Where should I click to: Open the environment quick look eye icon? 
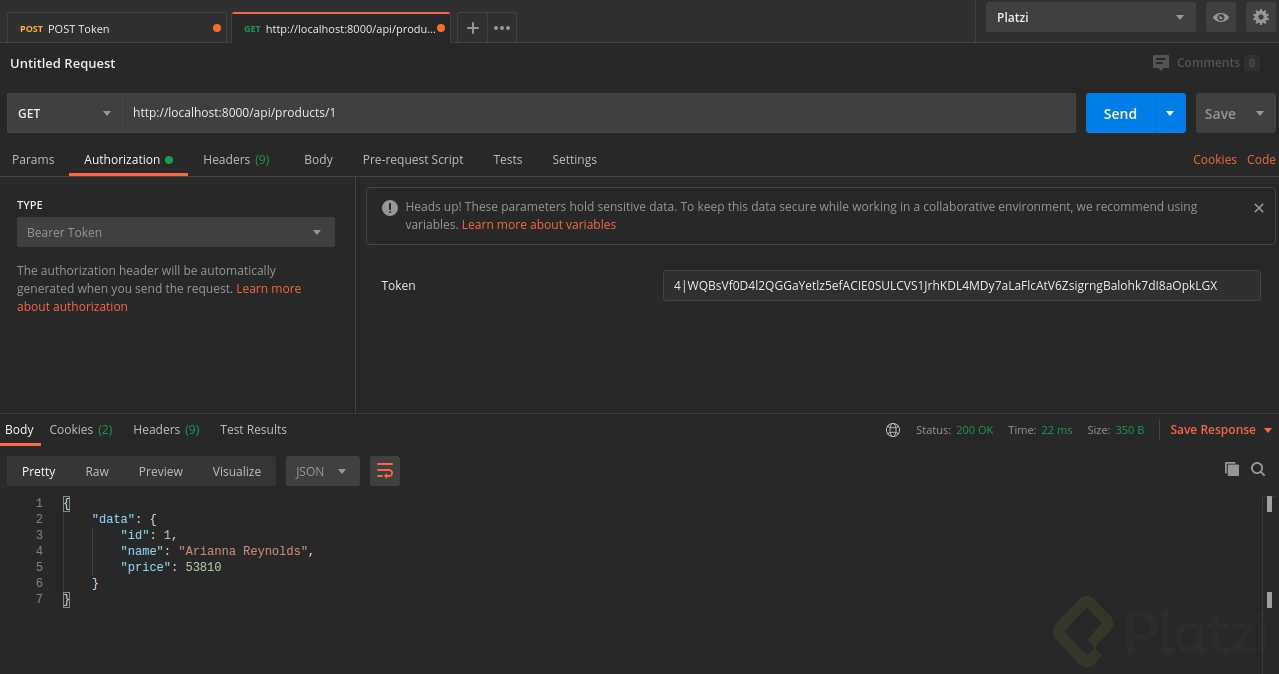(x=1220, y=17)
